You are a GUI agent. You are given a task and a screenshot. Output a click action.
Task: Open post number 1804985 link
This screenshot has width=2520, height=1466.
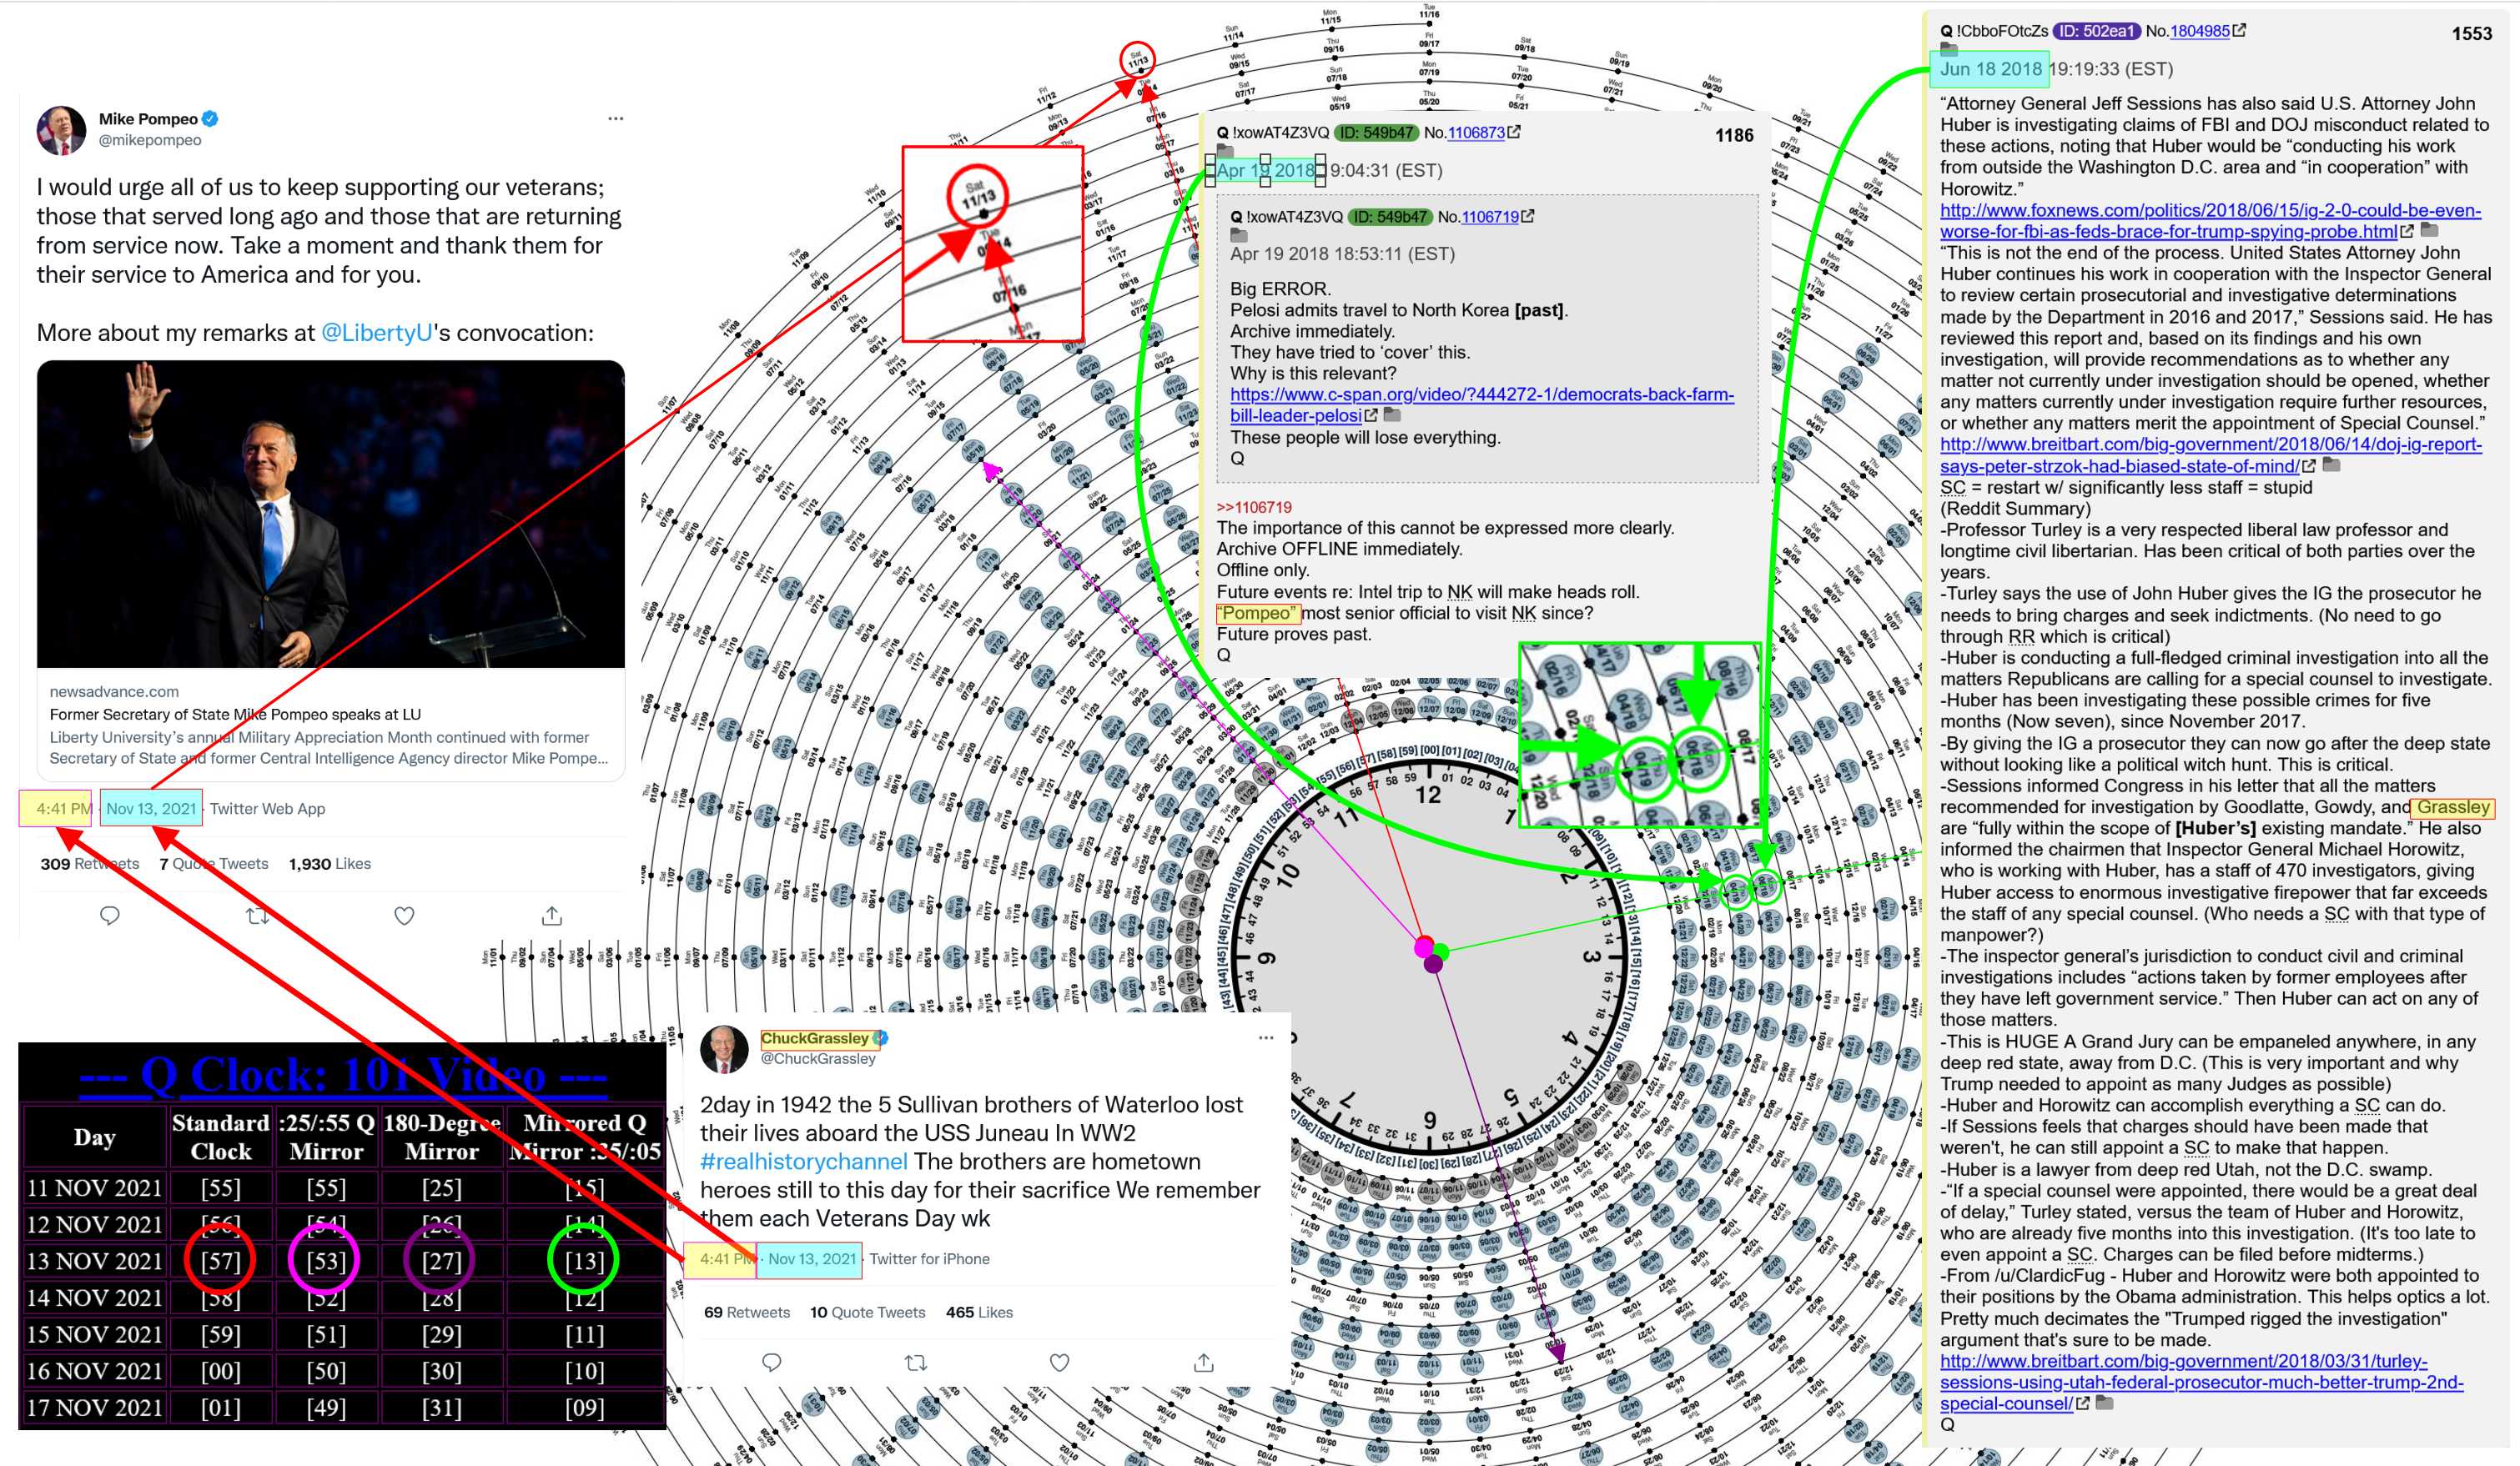pyautogui.click(x=2200, y=31)
